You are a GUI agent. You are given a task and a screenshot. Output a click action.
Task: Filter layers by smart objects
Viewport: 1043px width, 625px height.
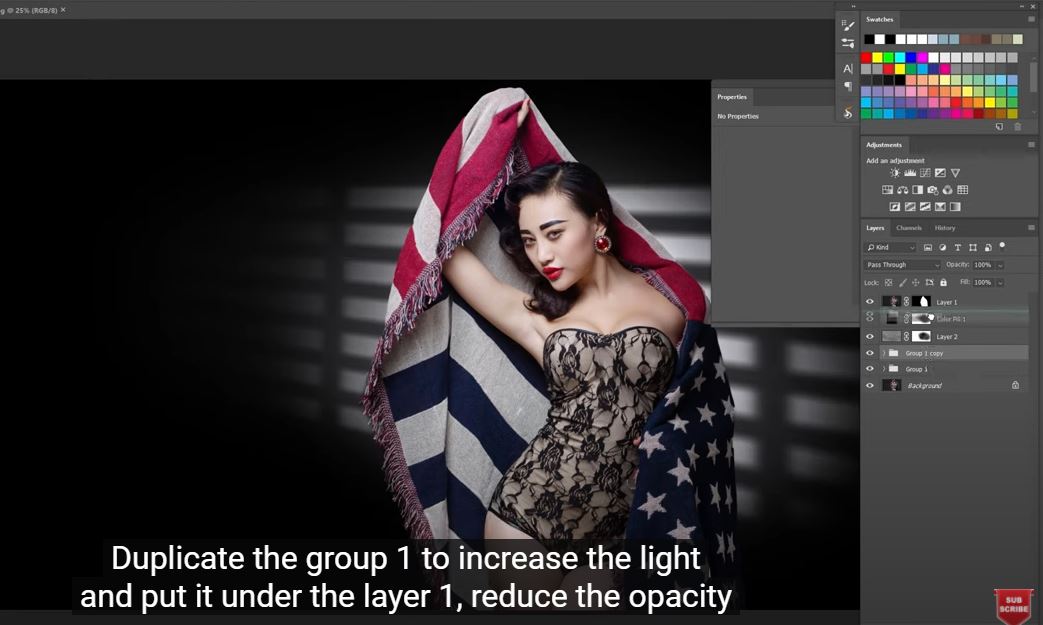pyautogui.click(x=988, y=247)
